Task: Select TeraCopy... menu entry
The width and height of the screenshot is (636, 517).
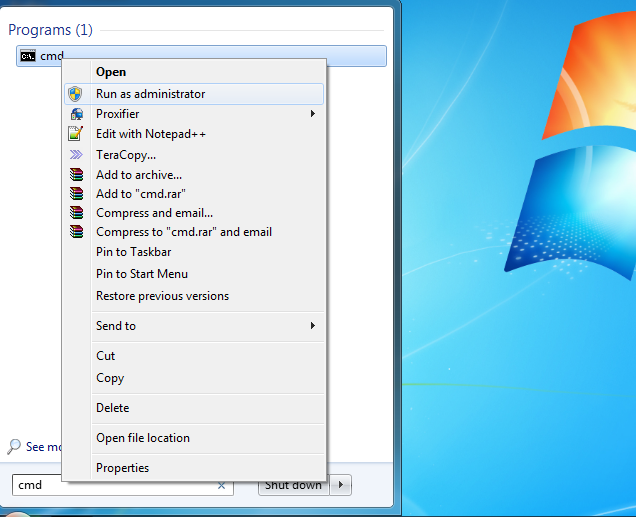Action: [x=195, y=154]
